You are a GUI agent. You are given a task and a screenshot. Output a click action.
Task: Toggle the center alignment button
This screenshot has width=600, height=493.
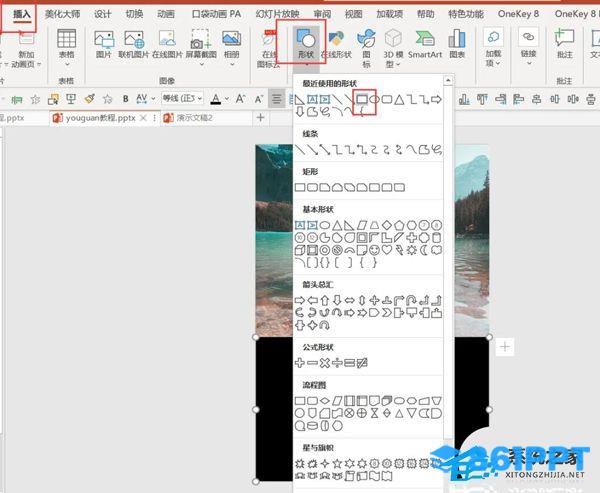[277, 99]
